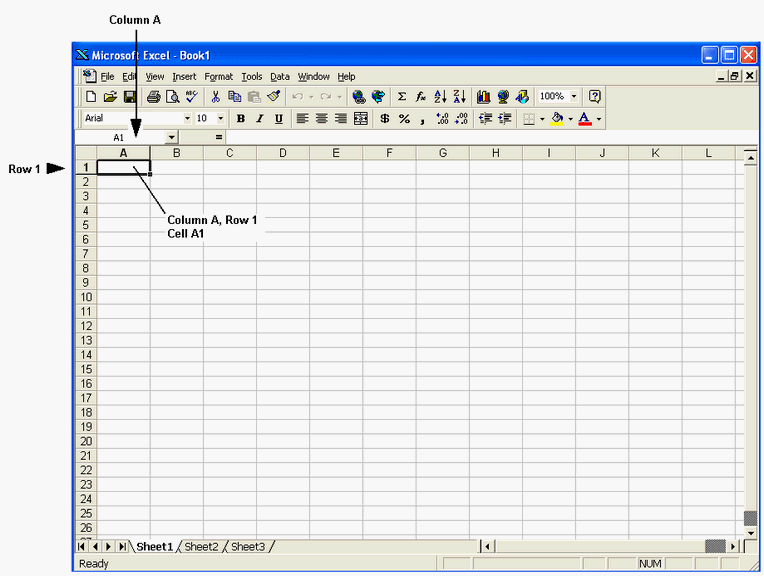Click the Paste clipboard icon

(254, 96)
